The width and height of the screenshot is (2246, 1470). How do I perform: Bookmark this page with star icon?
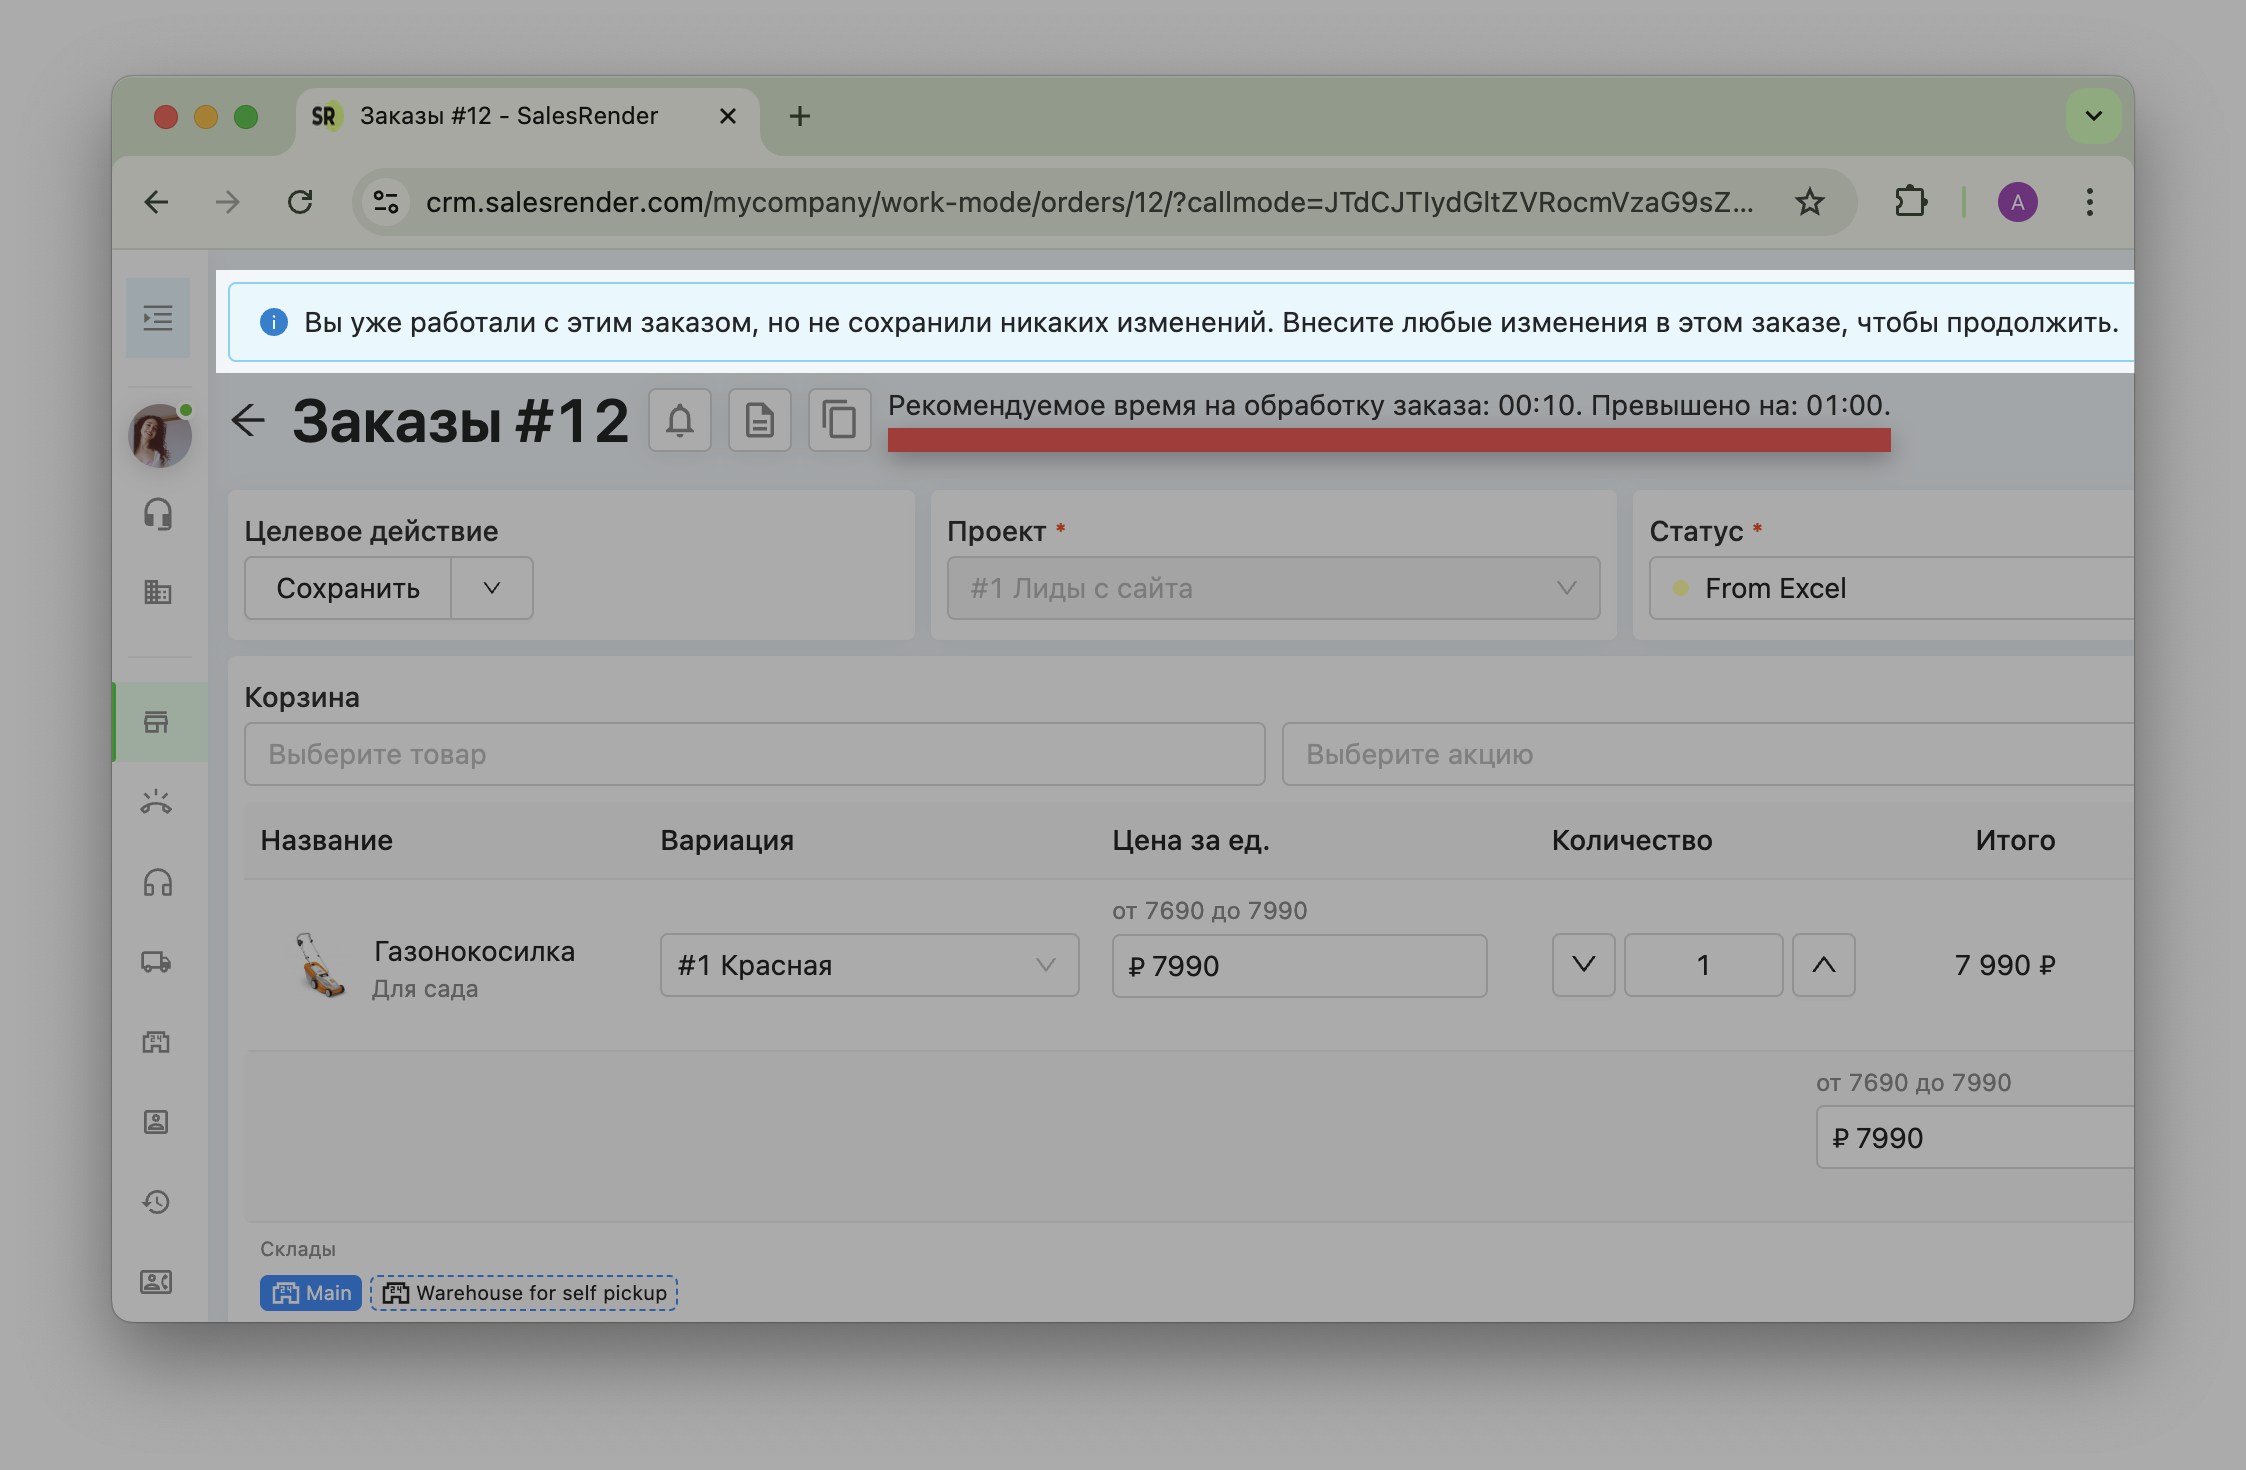click(x=1809, y=202)
